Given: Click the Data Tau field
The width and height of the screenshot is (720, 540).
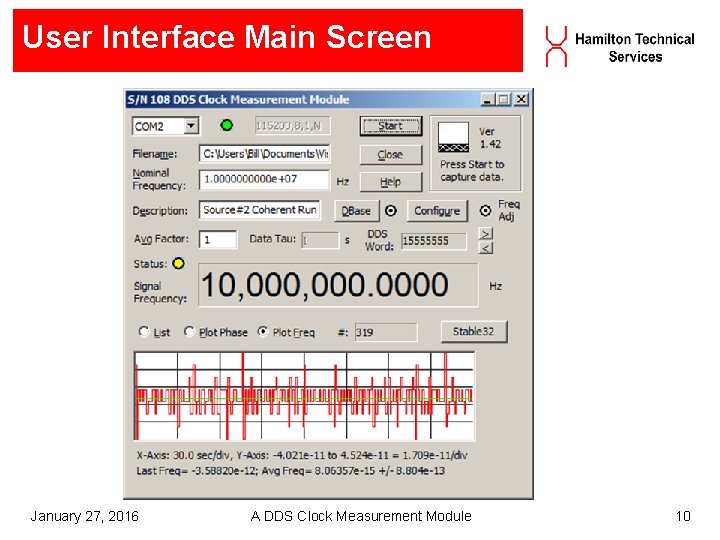Looking at the screenshot, I should point(320,240).
